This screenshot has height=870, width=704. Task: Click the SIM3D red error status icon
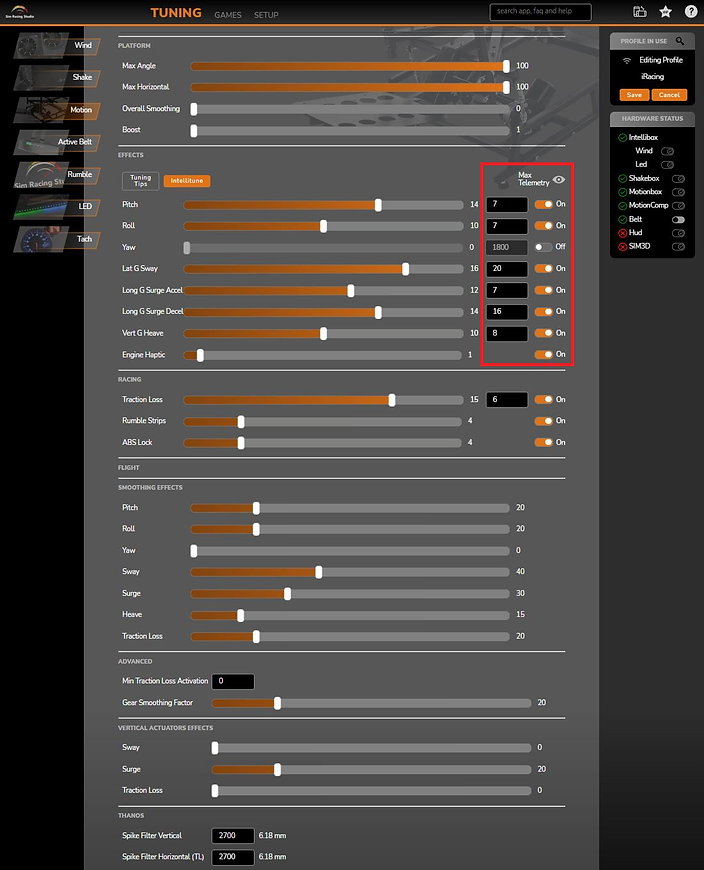click(x=622, y=247)
